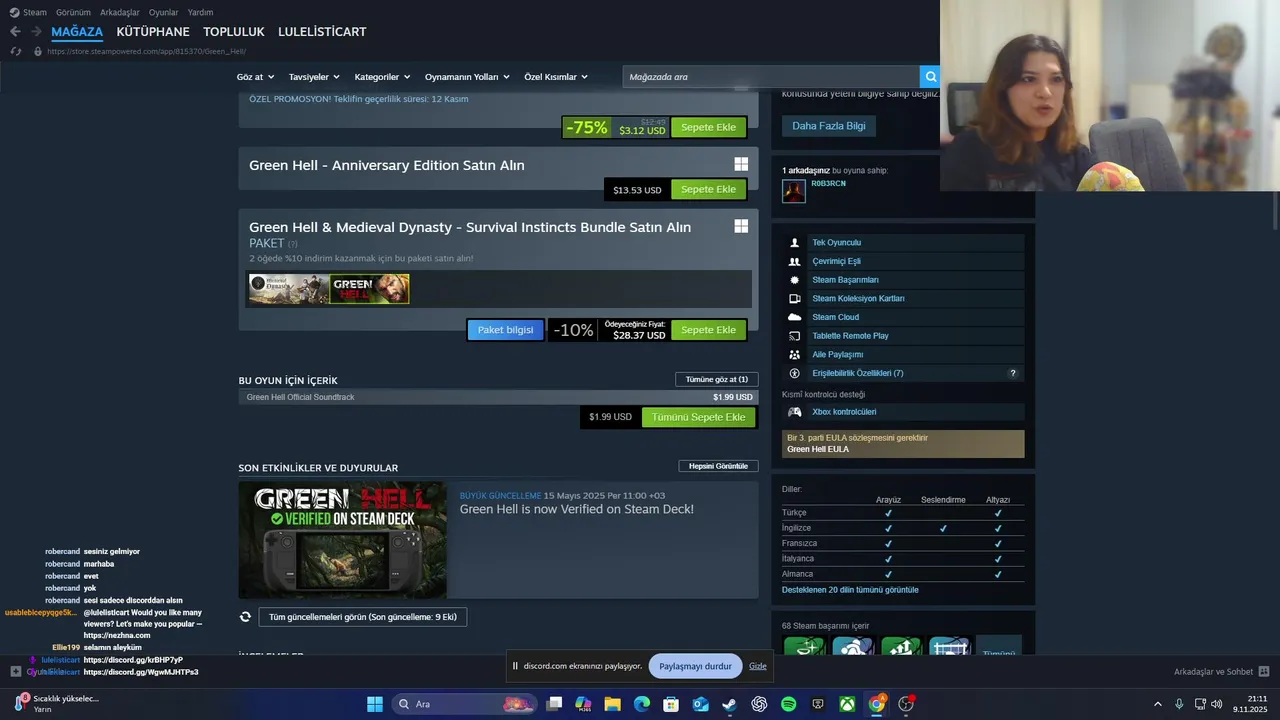Viewport: 1280px width, 720px height.
Task: Click Windows icon on Survival Instincts Bundle
Action: (741, 226)
